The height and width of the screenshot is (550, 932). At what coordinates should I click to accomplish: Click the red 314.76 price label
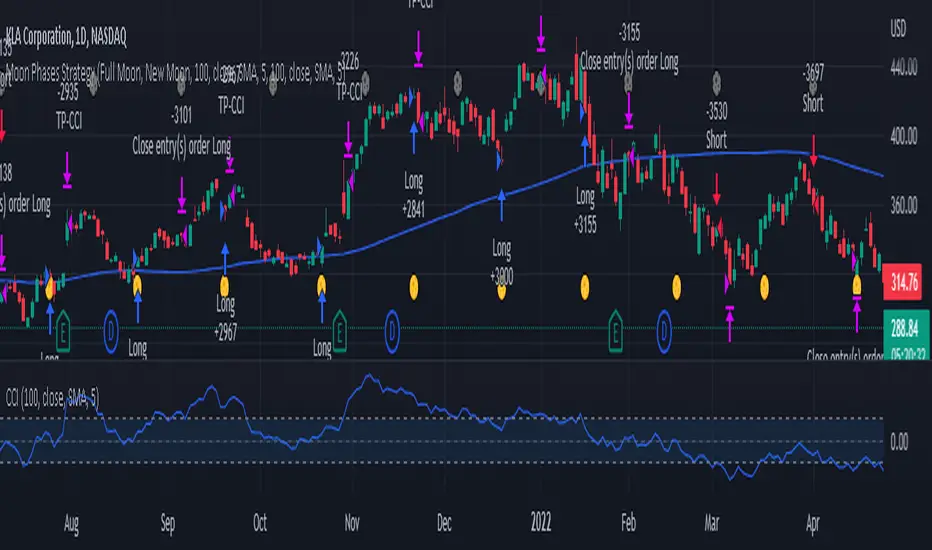[902, 282]
